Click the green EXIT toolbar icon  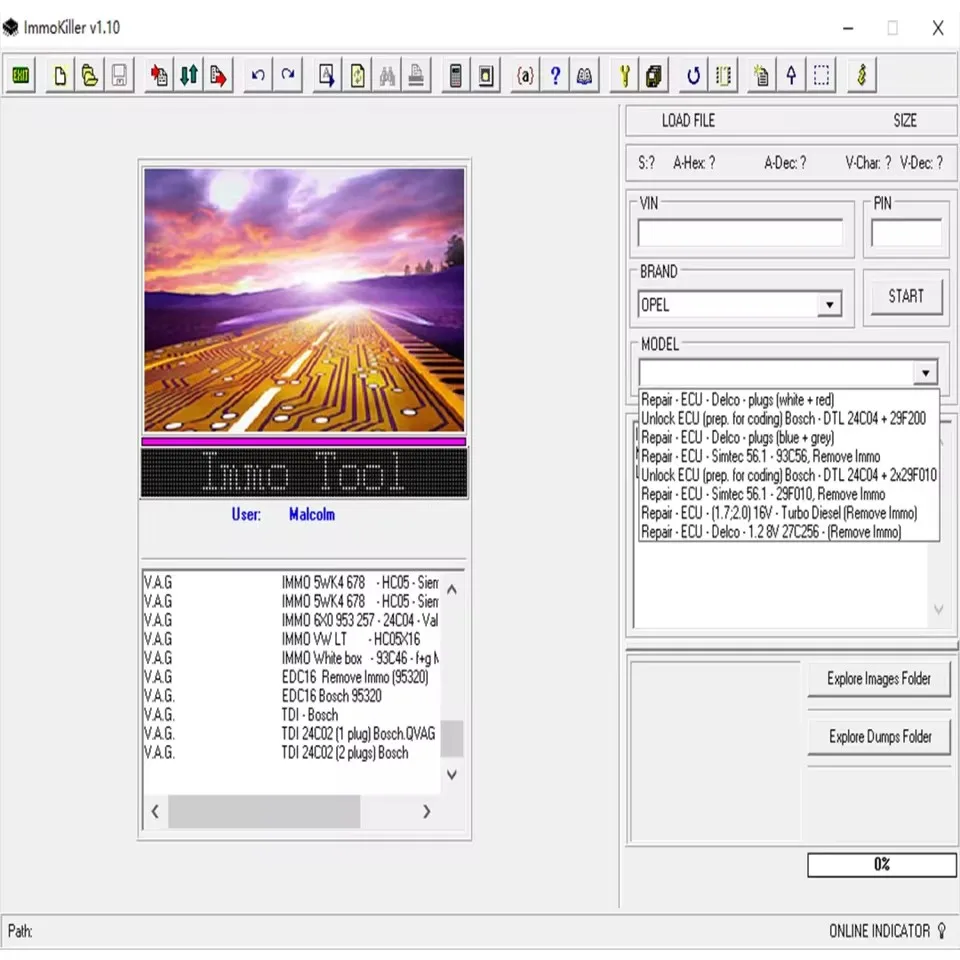(x=20, y=75)
